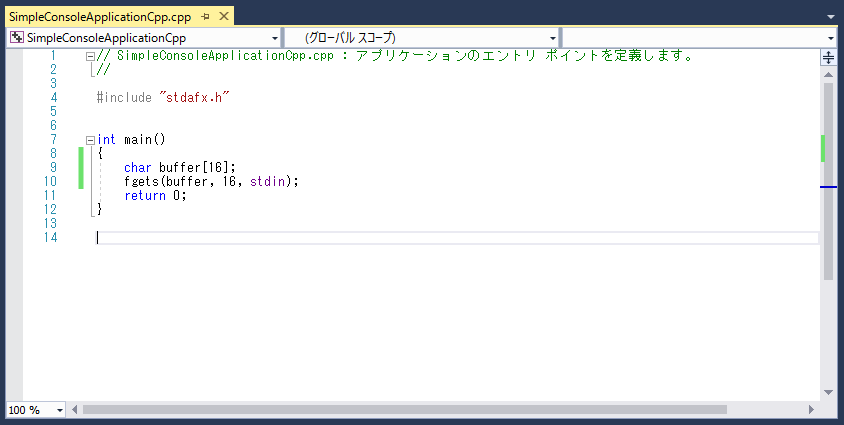The image size is (844, 425).
Task: Click the char keyword on line 9
Action: click(138, 168)
